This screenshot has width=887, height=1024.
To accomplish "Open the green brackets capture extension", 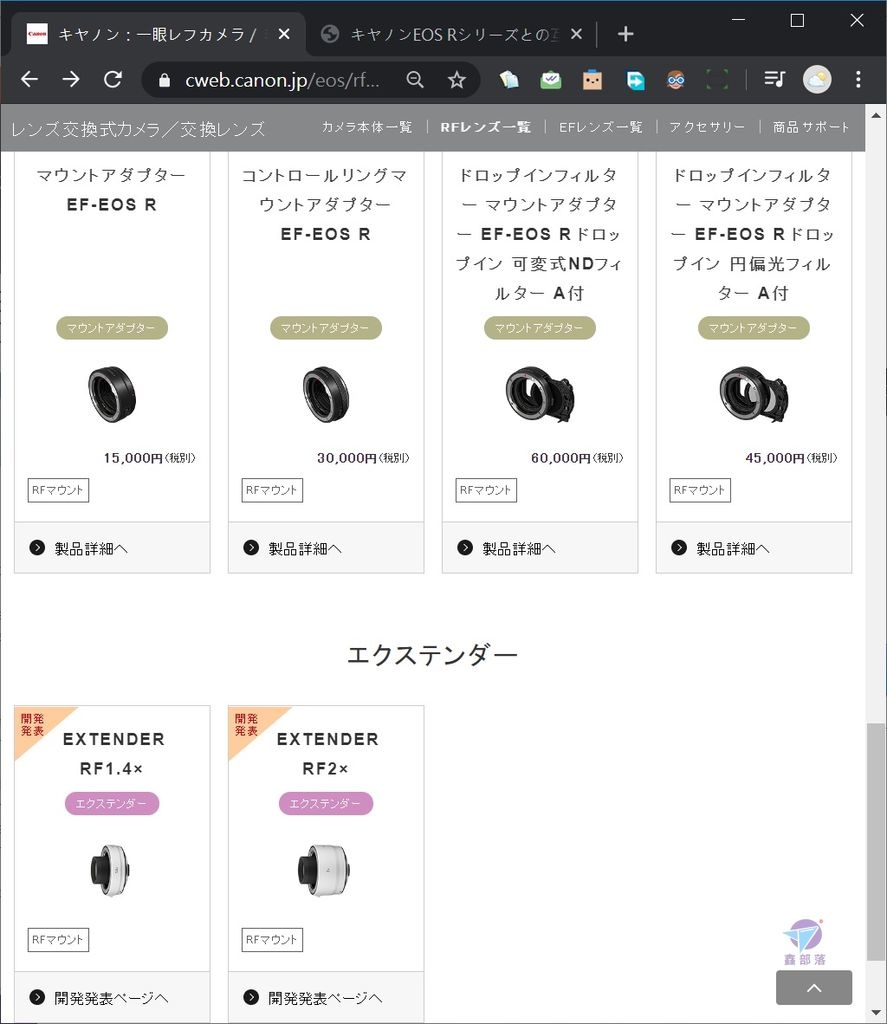I will point(717,80).
